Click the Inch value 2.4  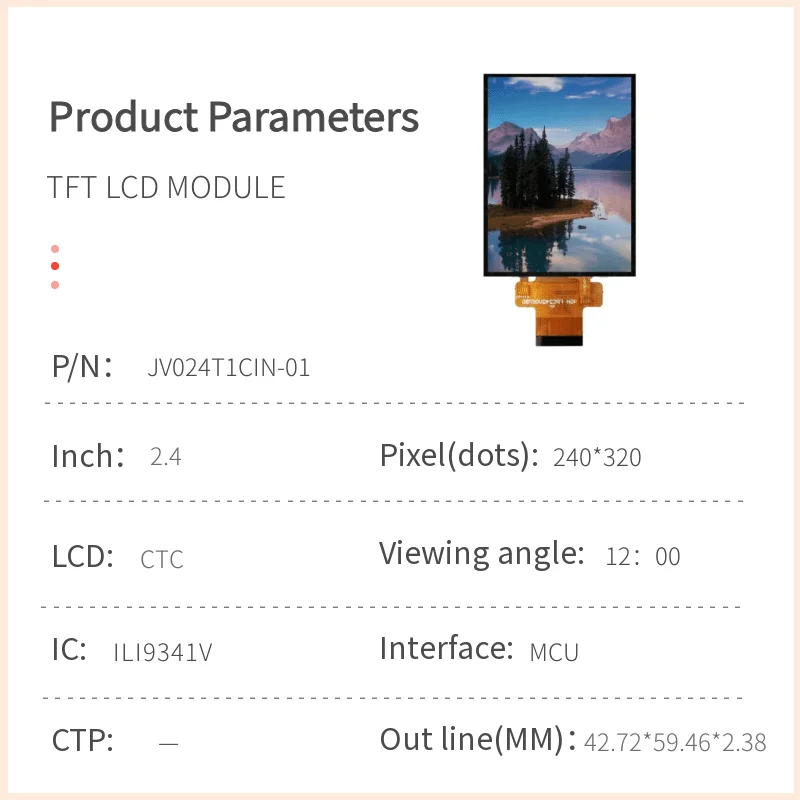point(165,458)
